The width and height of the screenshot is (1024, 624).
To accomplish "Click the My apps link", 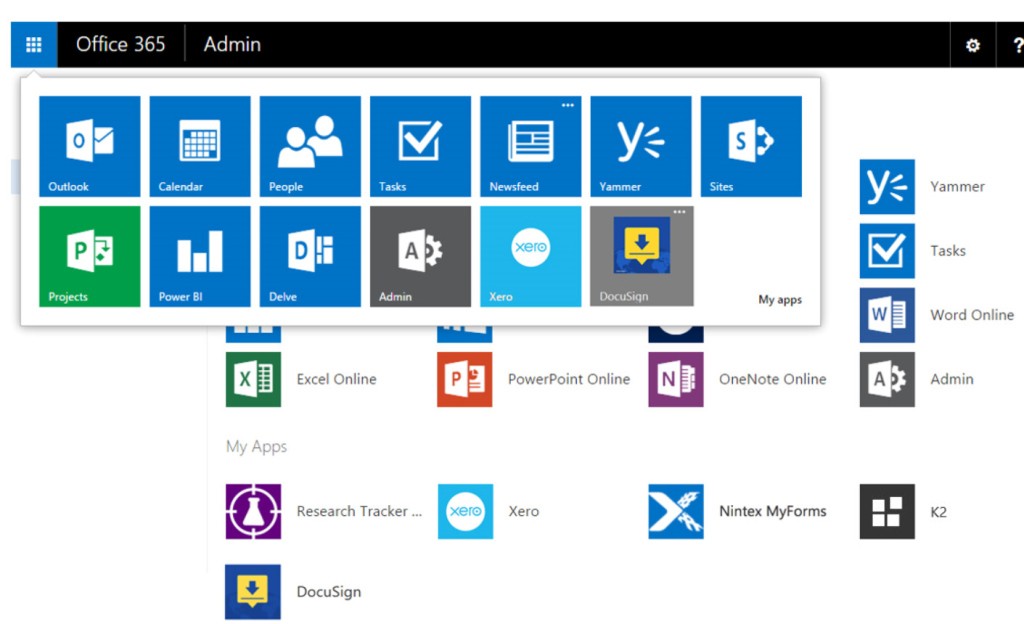I will [x=779, y=300].
